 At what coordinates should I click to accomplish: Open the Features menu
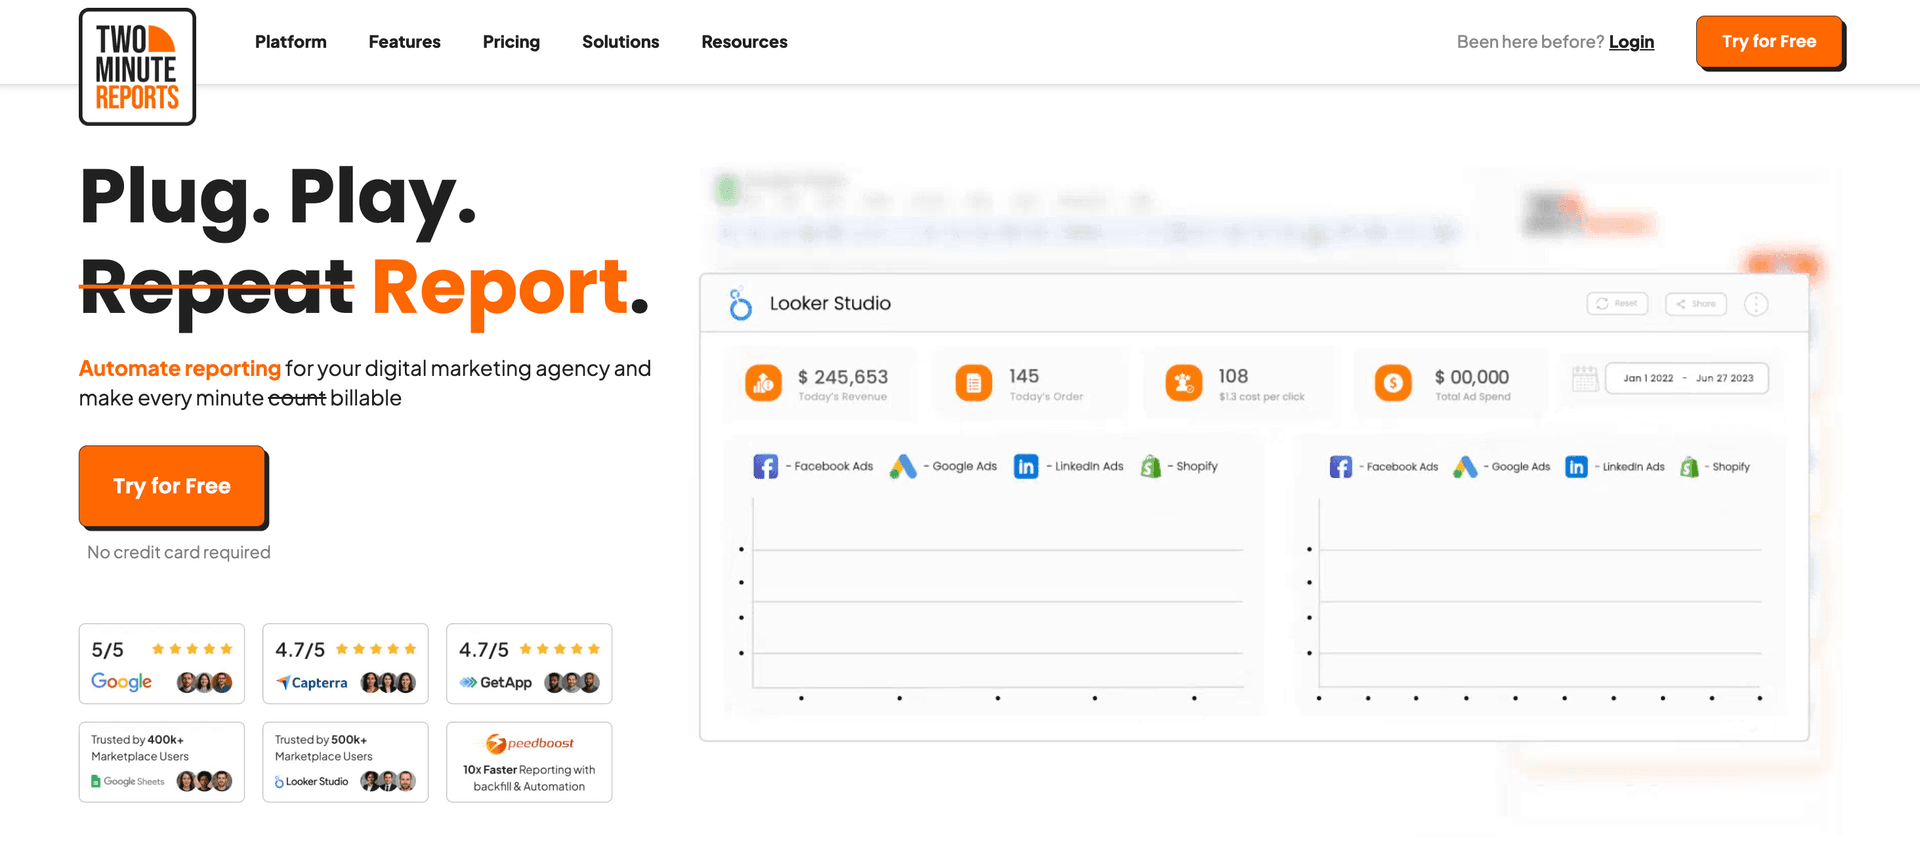[404, 42]
